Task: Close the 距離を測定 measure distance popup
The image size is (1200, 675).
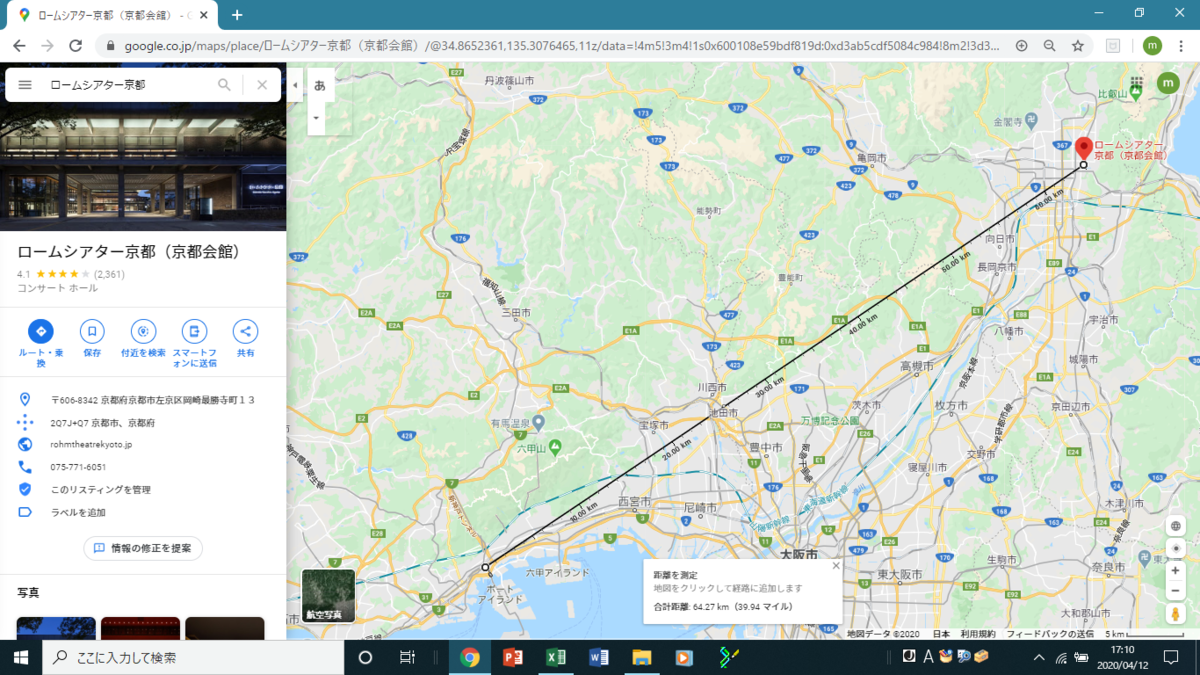Action: pyautogui.click(x=836, y=566)
